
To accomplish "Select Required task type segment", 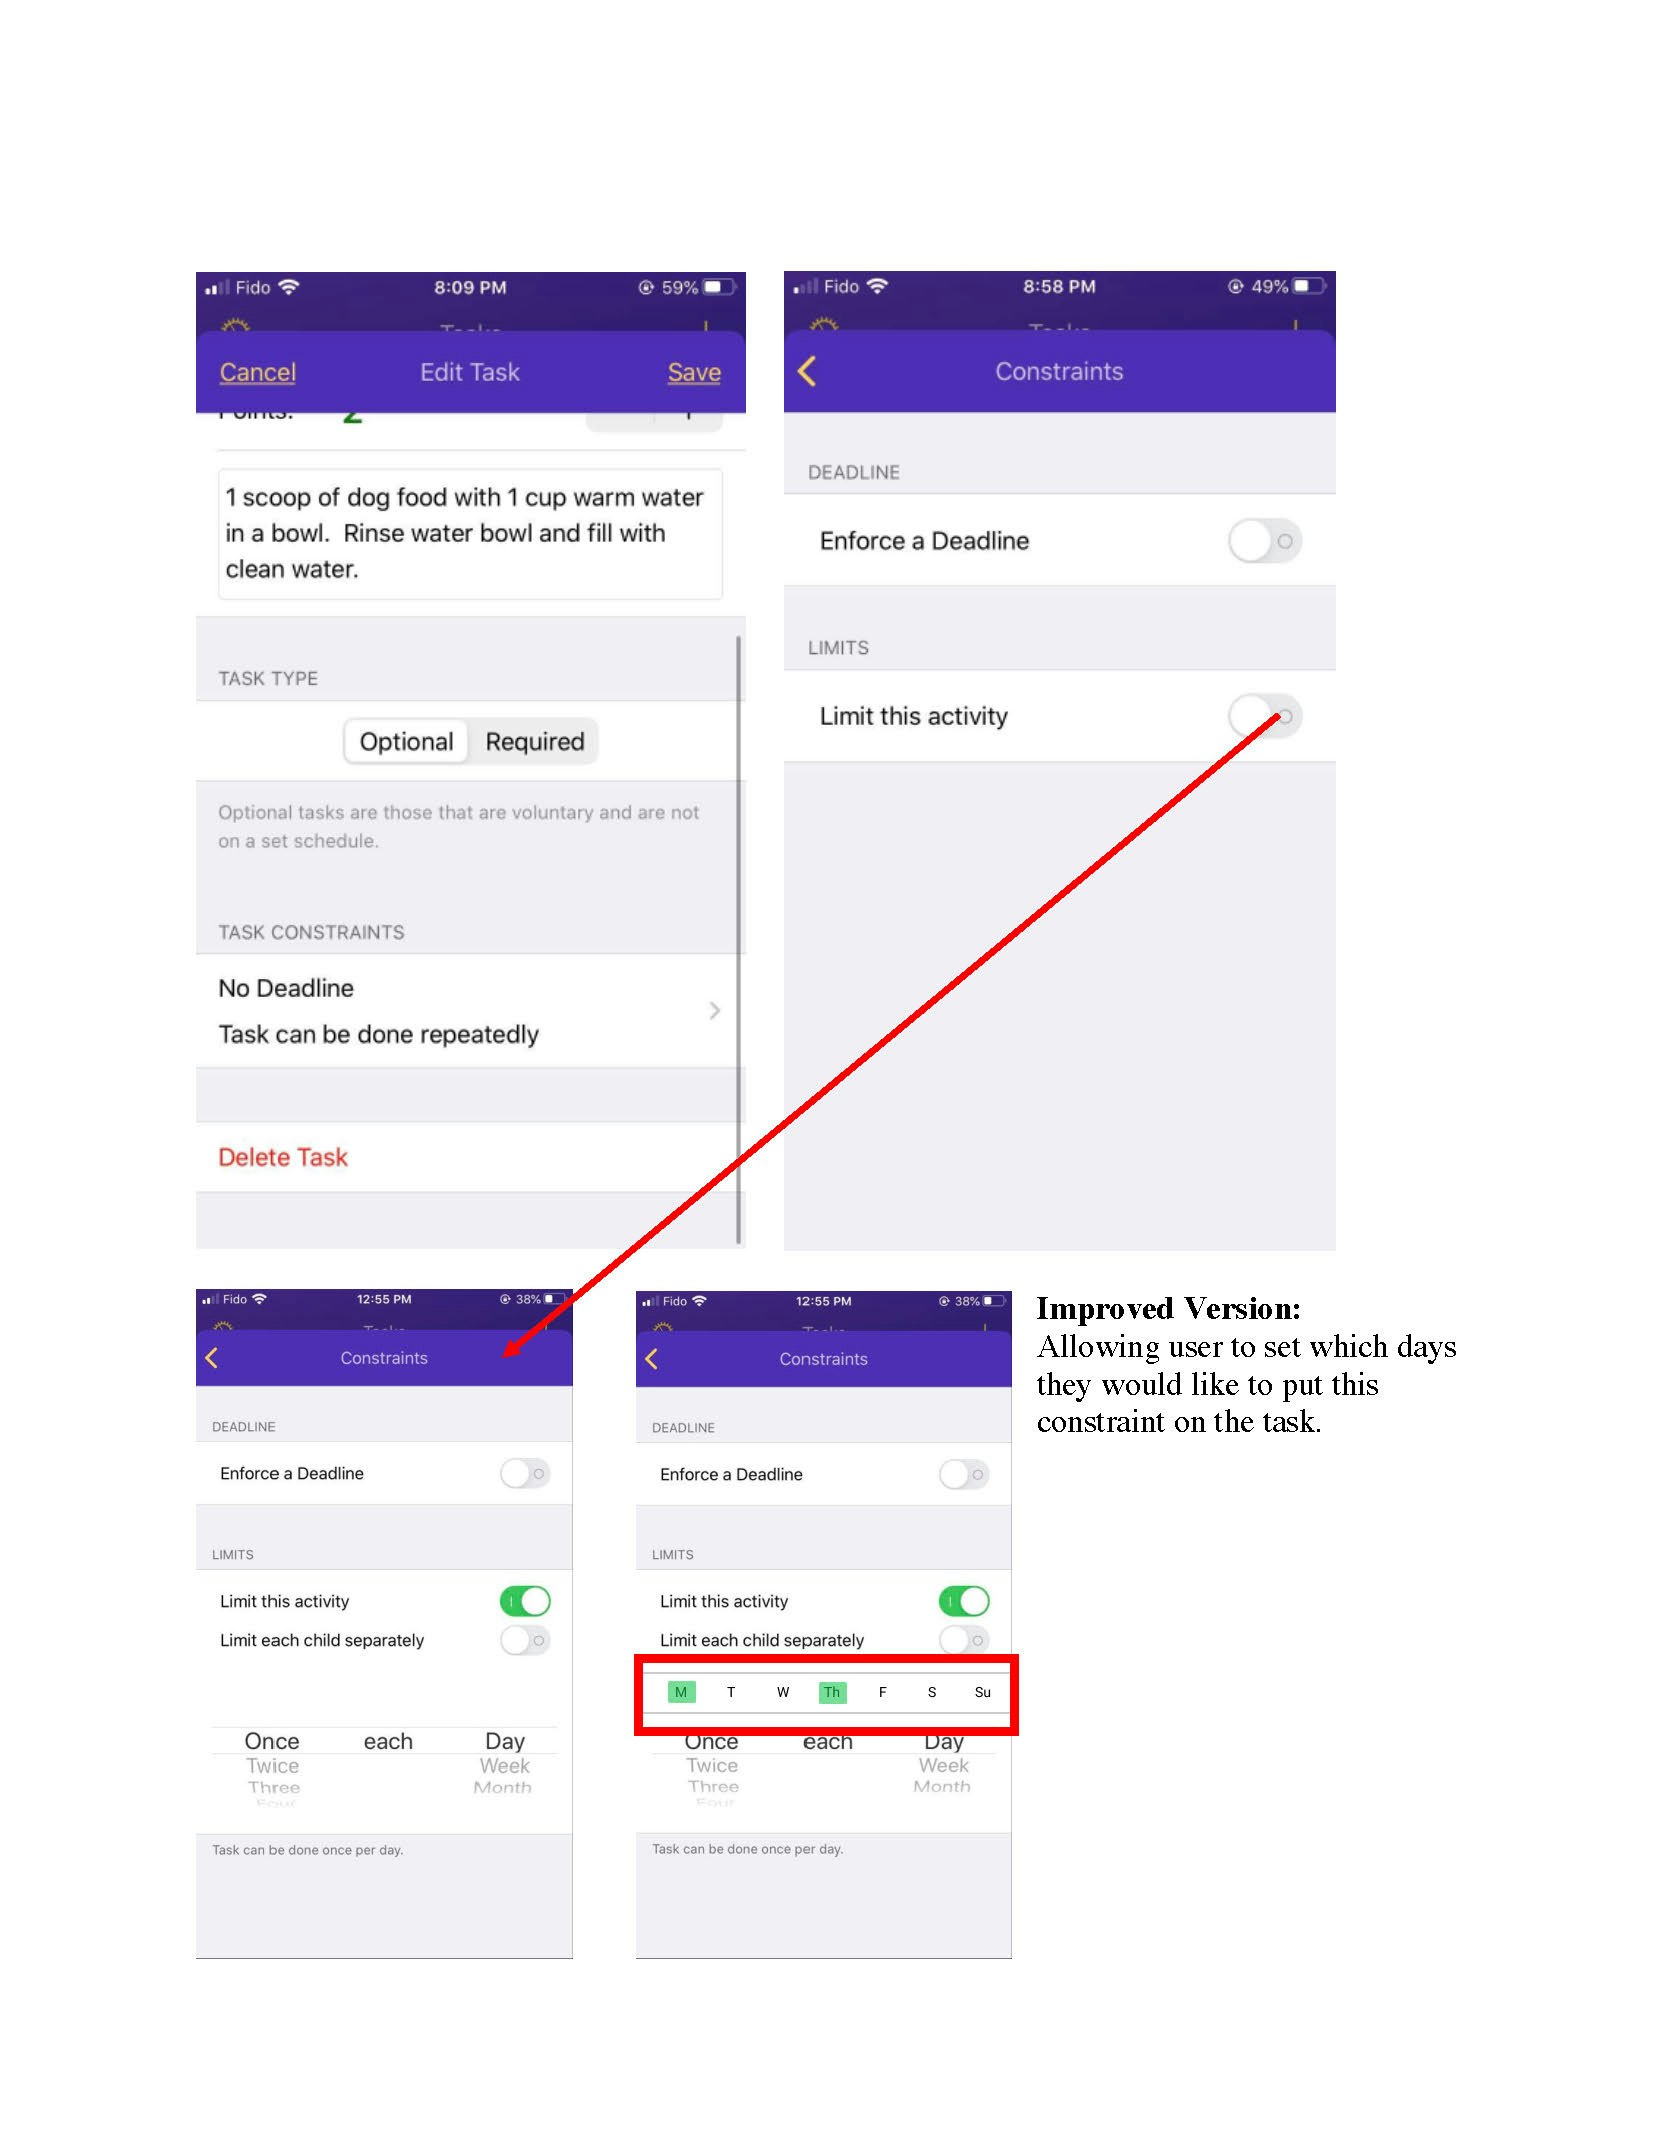I will (x=535, y=742).
